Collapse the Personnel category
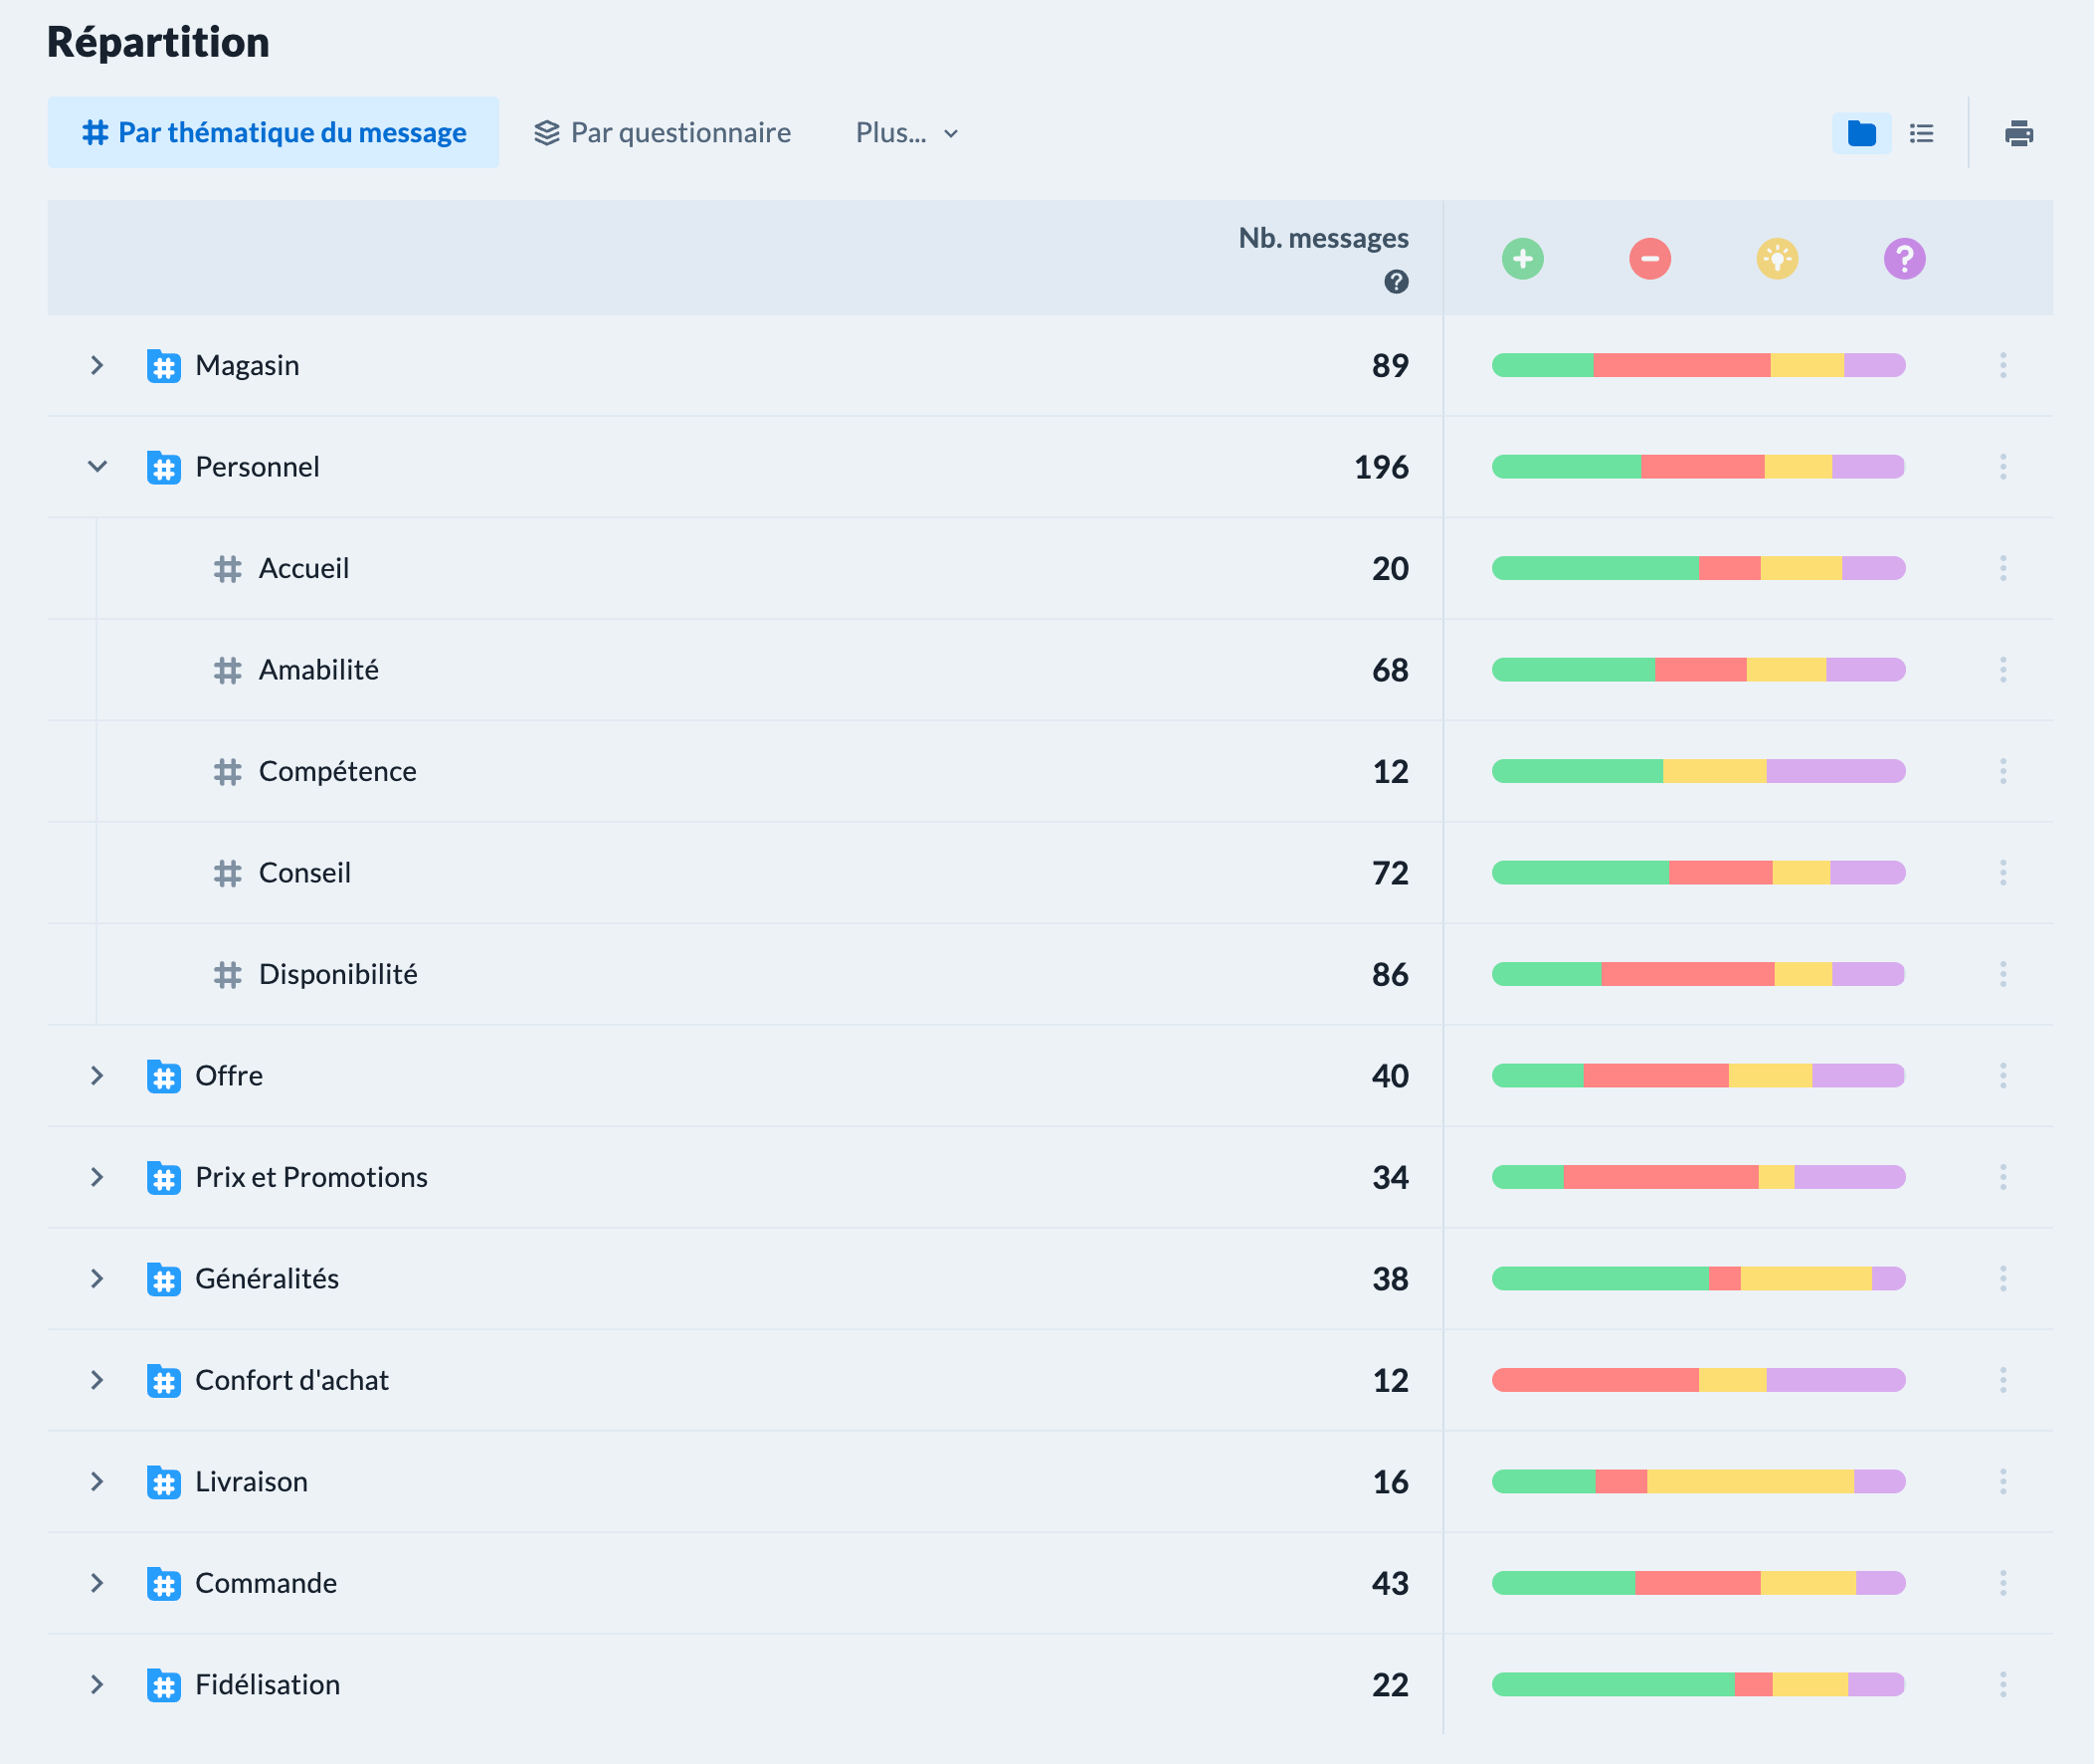 [96, 466]
